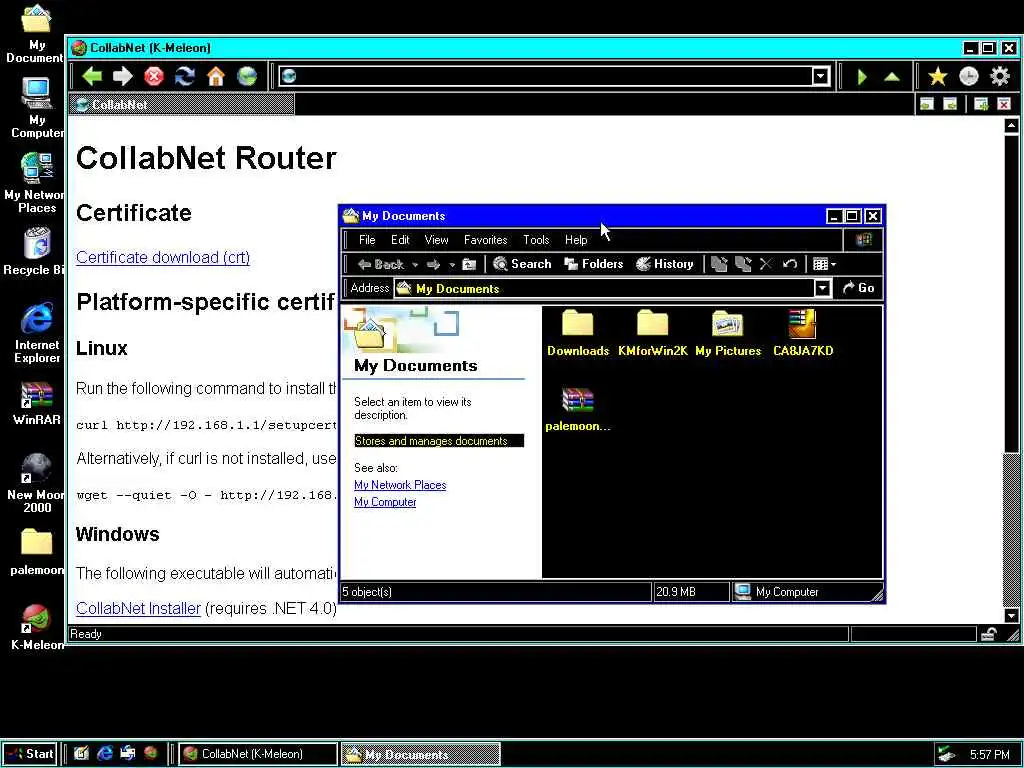Select Recycle Bin desktop icon
The height and width of the screenshot is (768, 1024).
coord(35,251)
